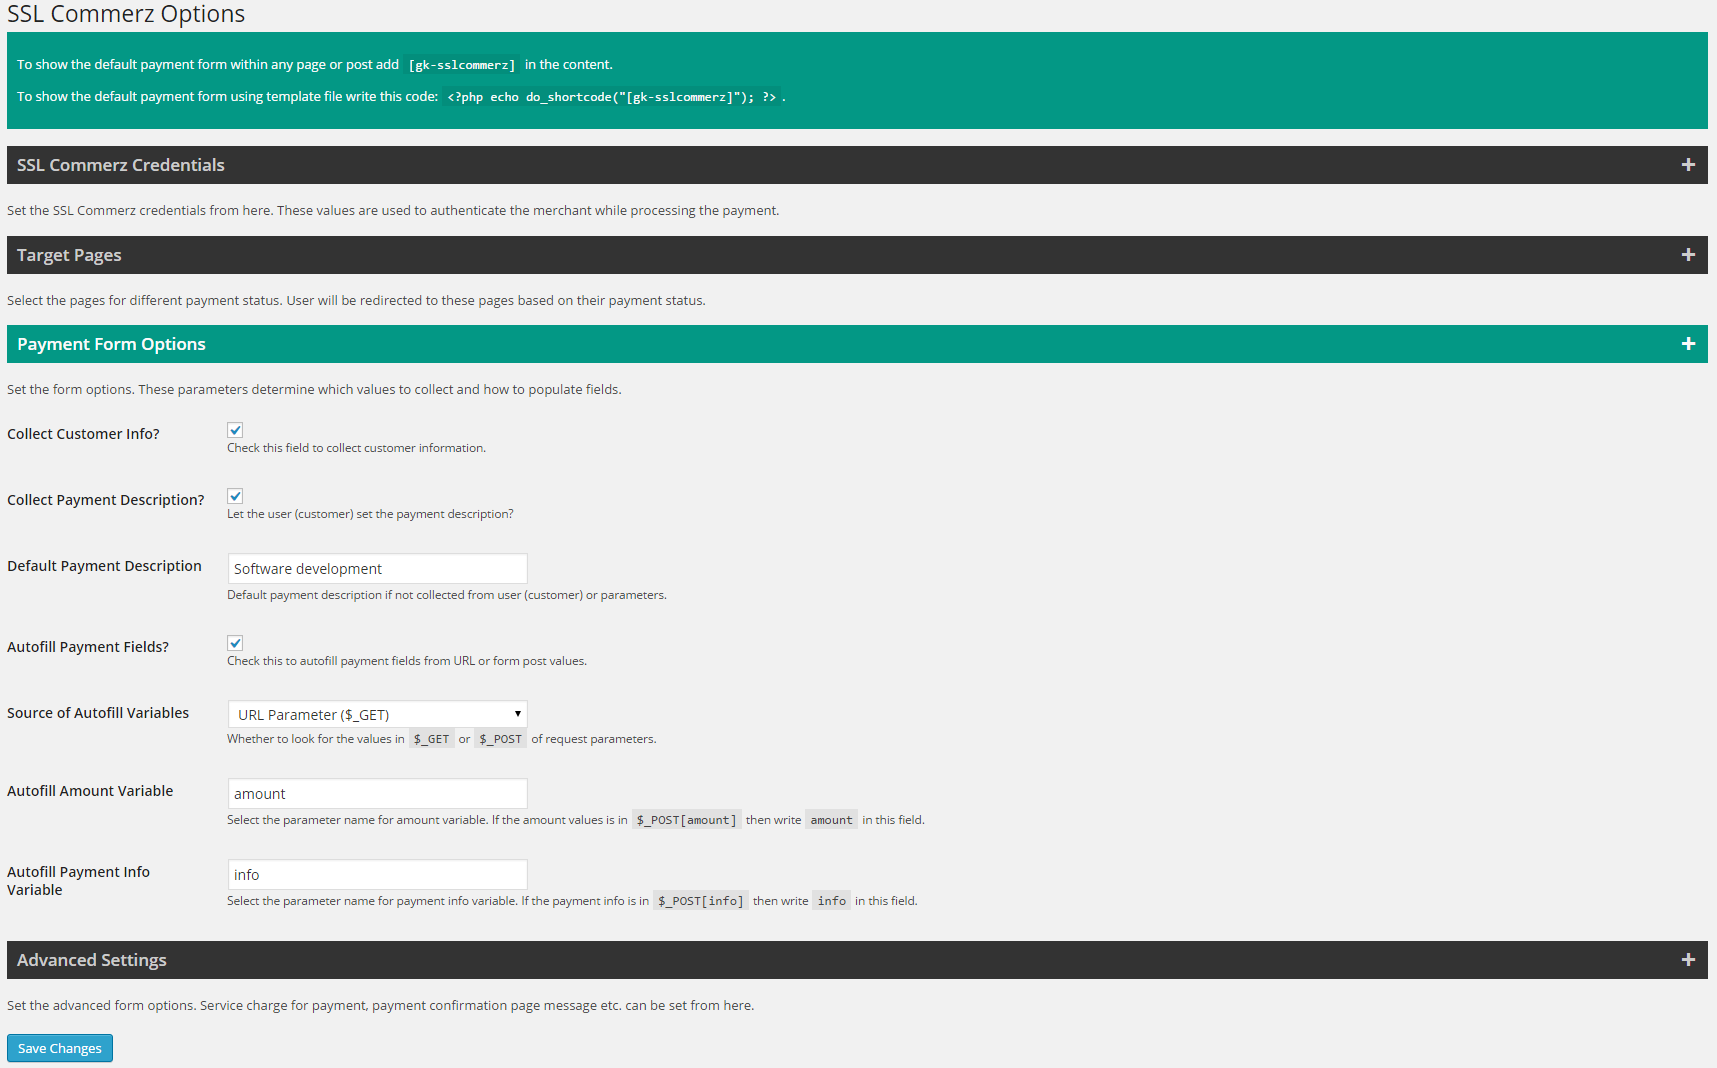Click the $_GET code hint
This screenshot has width=1717, height=1068.
(x=432, y=739)
